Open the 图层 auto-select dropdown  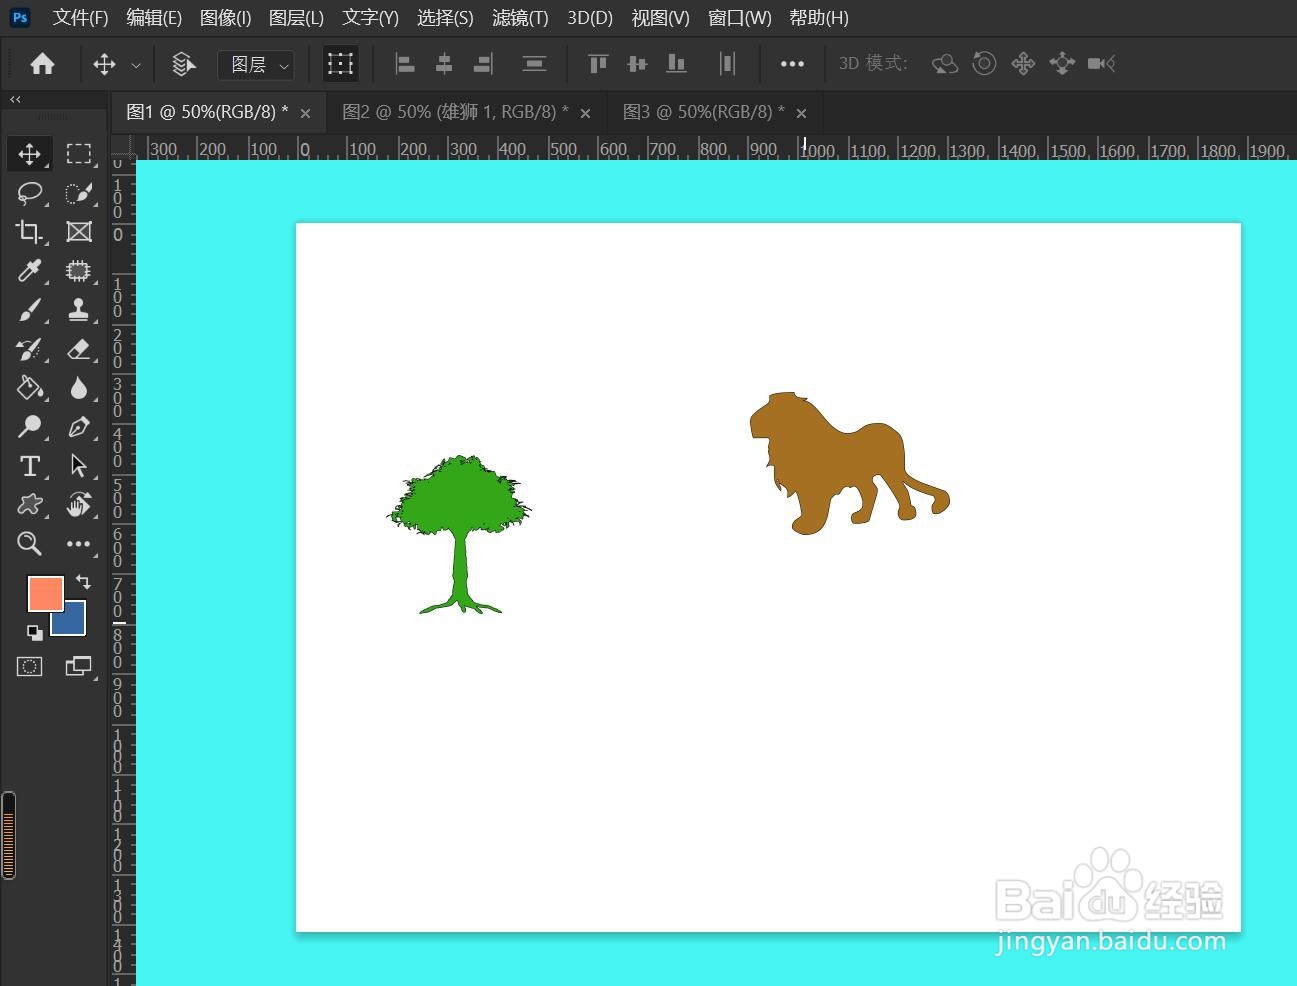tap(256, 65)
